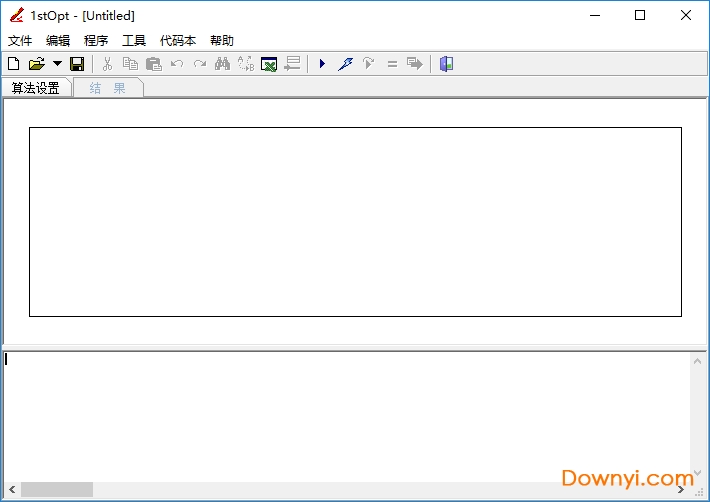The width and height of the screenshot is (710, 502).
Task: Open the 程序 menu
Action: (96, 41)
